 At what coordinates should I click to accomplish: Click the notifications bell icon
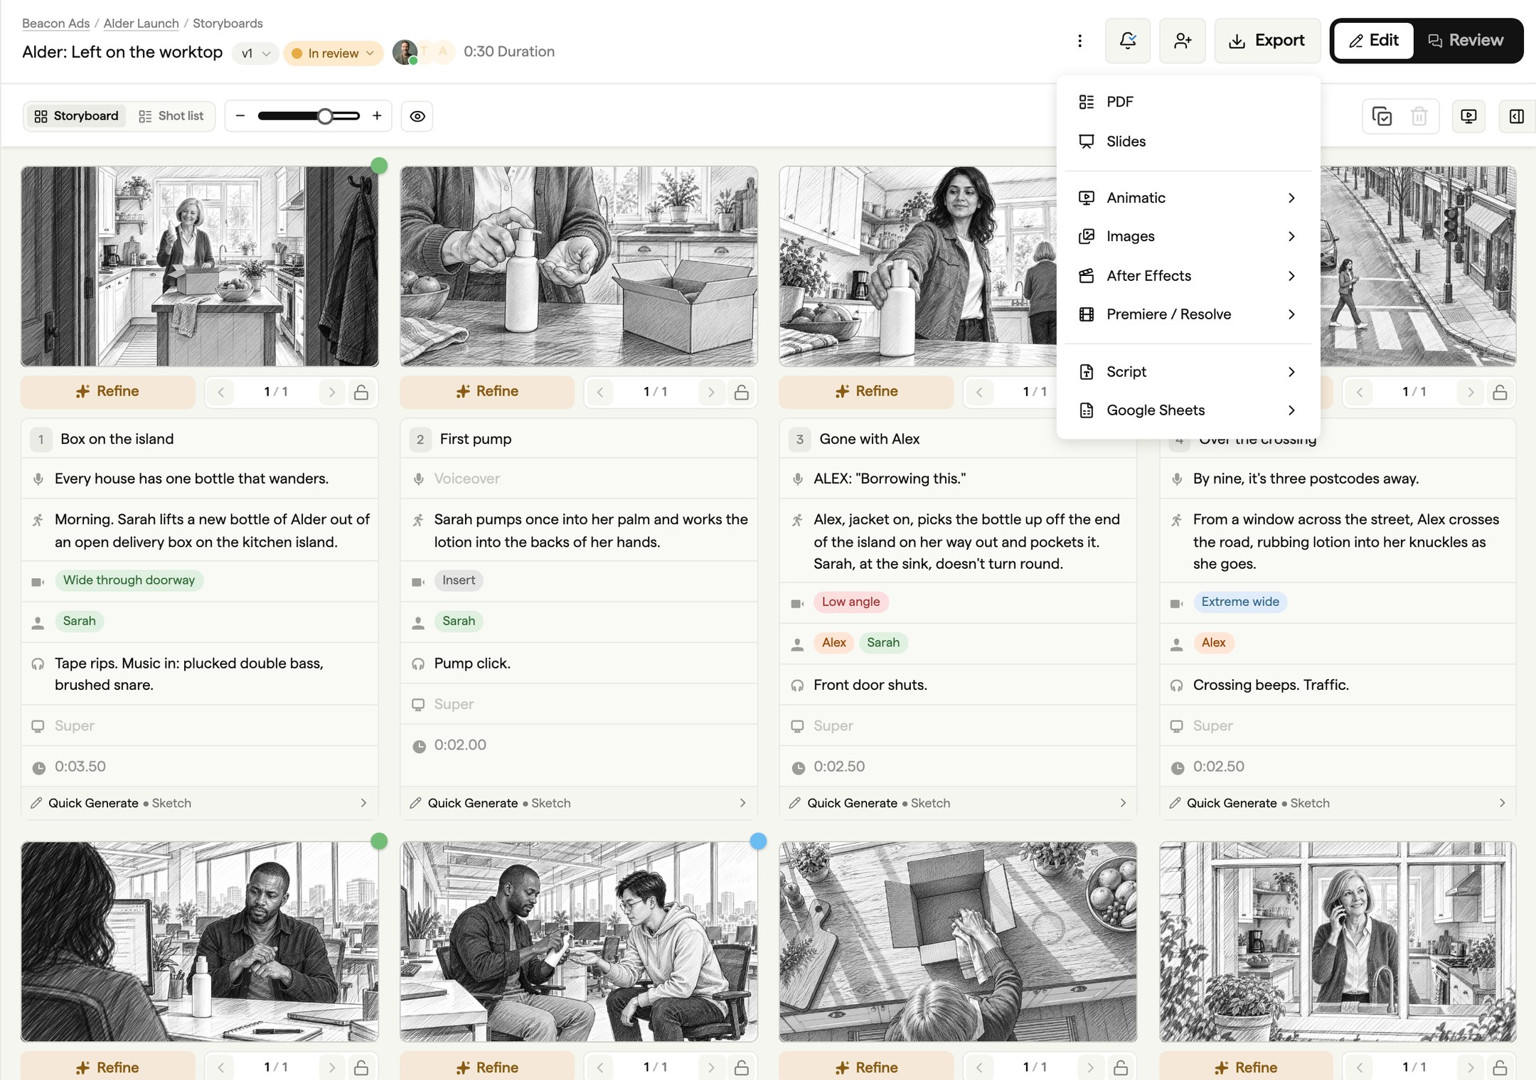coord(1128,41)
